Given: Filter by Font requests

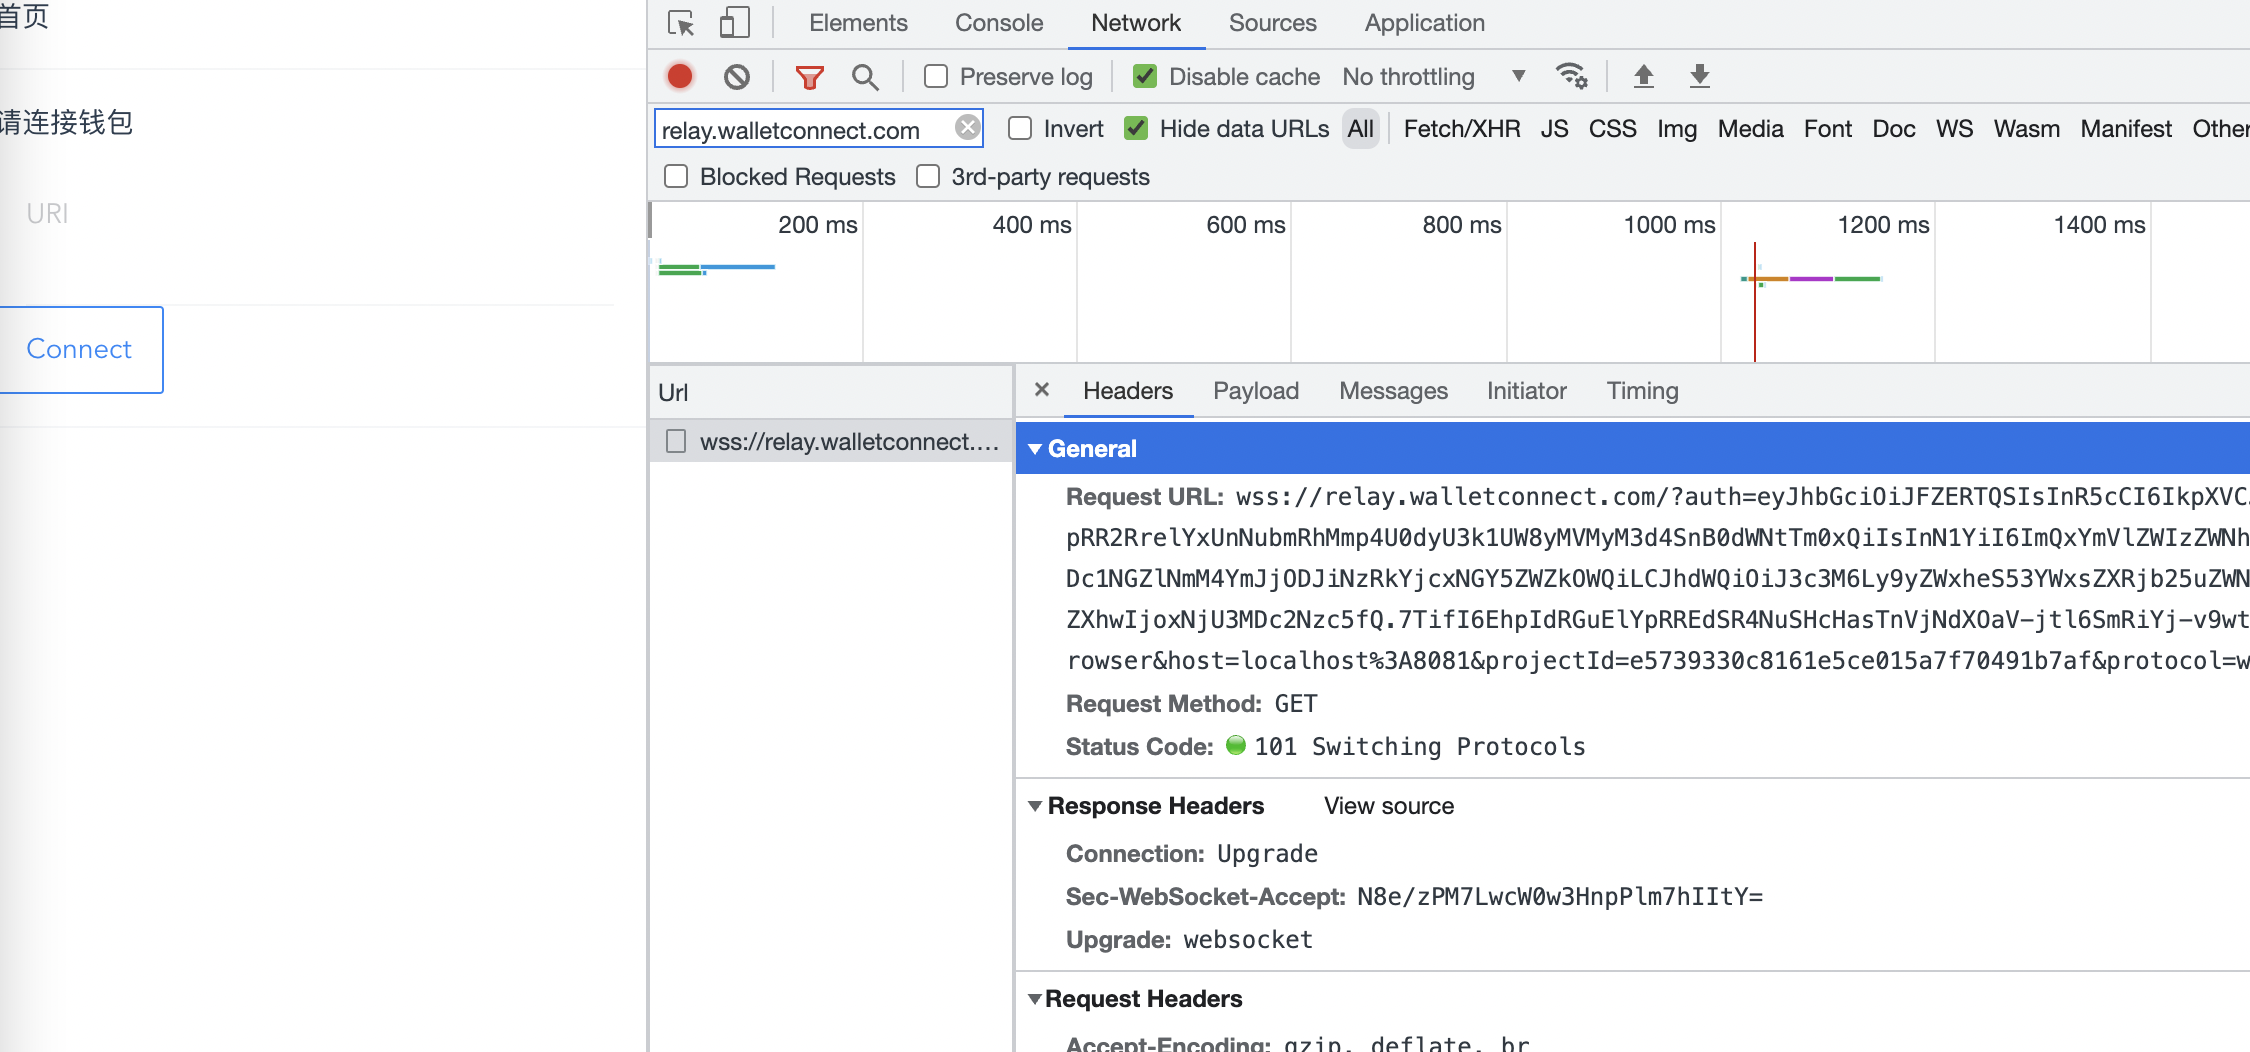Looking at the screenshot, I should tap(1827, 129).
